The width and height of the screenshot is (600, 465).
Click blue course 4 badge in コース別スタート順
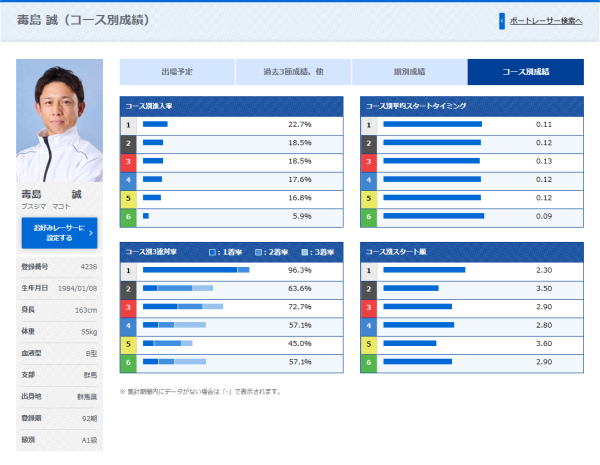tap(369, 326)
